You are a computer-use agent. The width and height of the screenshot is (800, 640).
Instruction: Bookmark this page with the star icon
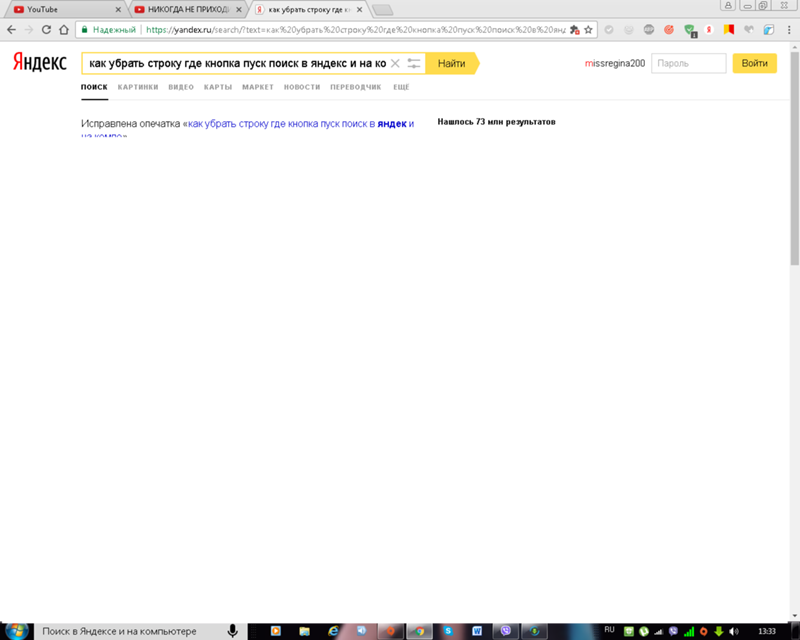588,30
